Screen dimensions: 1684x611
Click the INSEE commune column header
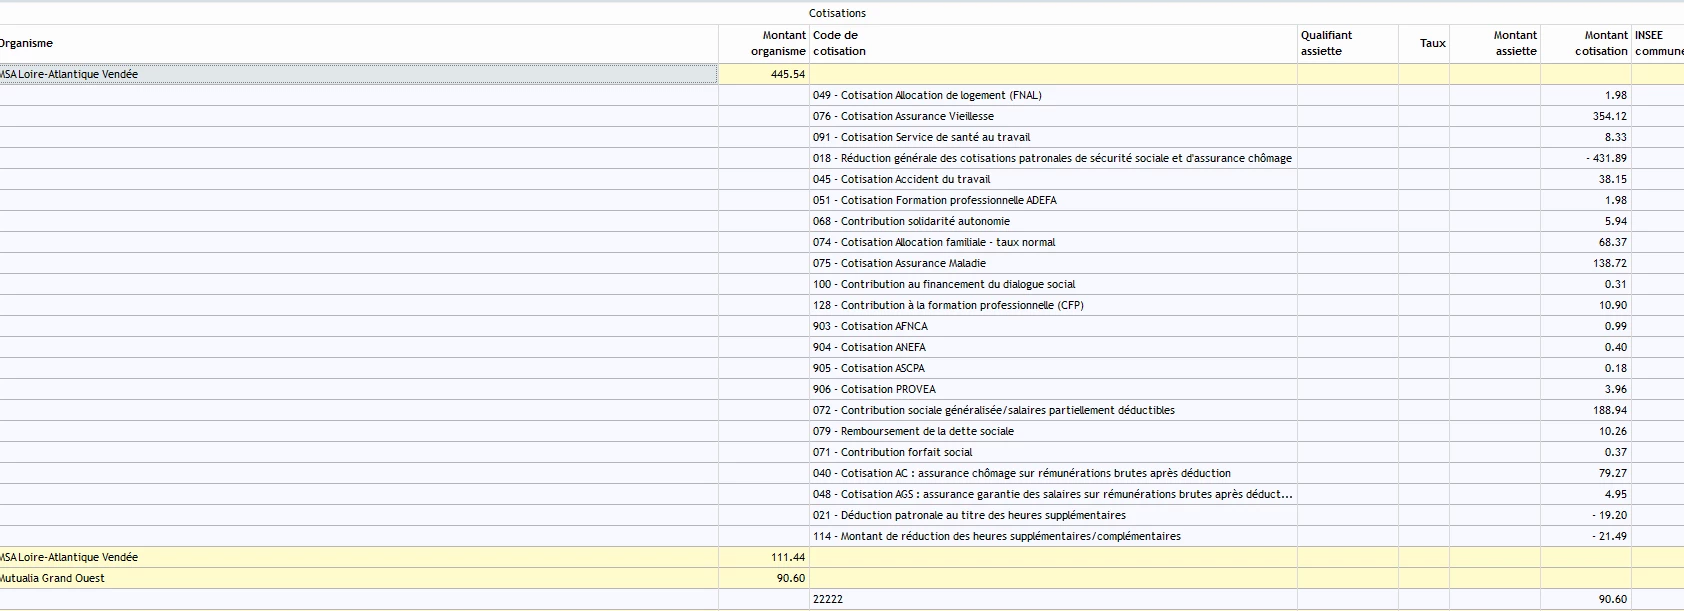point(1657,43)
